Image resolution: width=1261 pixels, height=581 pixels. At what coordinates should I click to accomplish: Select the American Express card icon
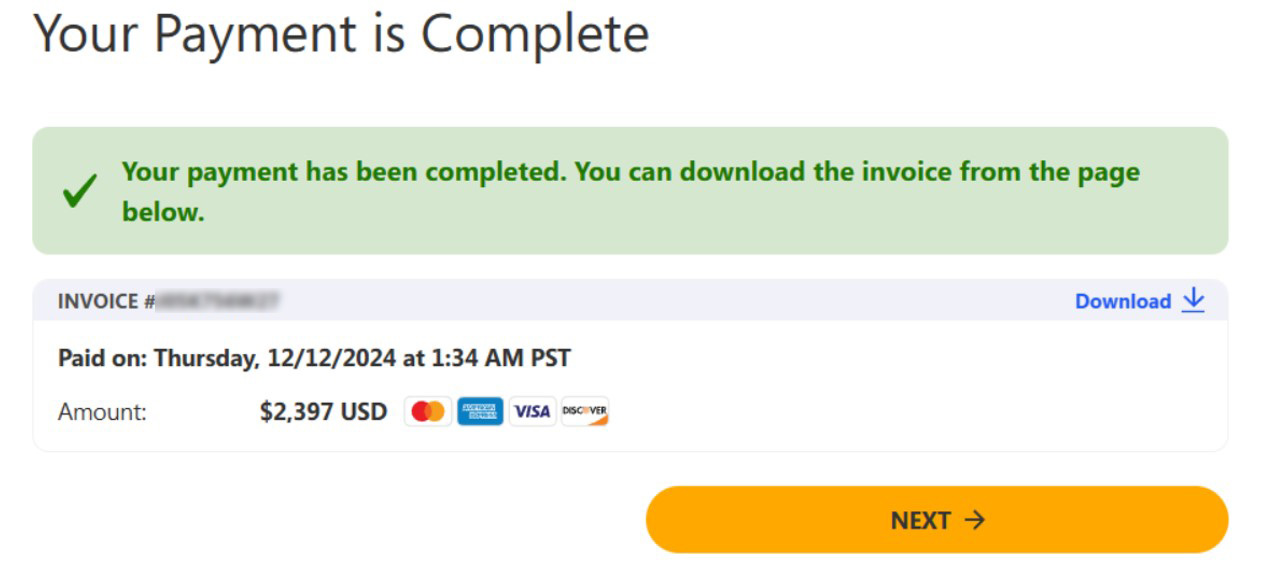click(x=480, y=411)
